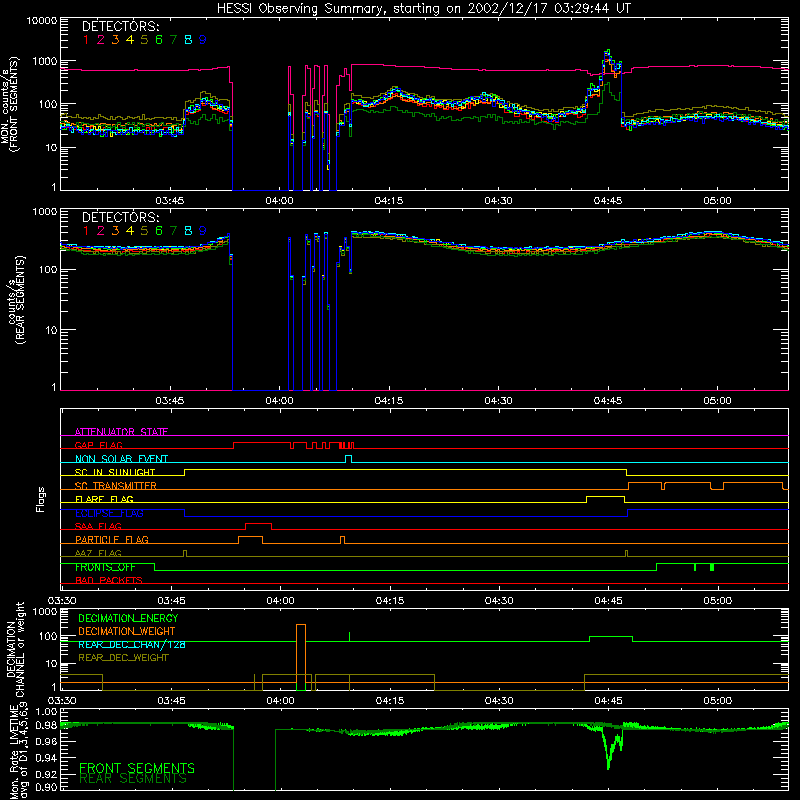Click the GAP_FLAG label

(98, 445)
